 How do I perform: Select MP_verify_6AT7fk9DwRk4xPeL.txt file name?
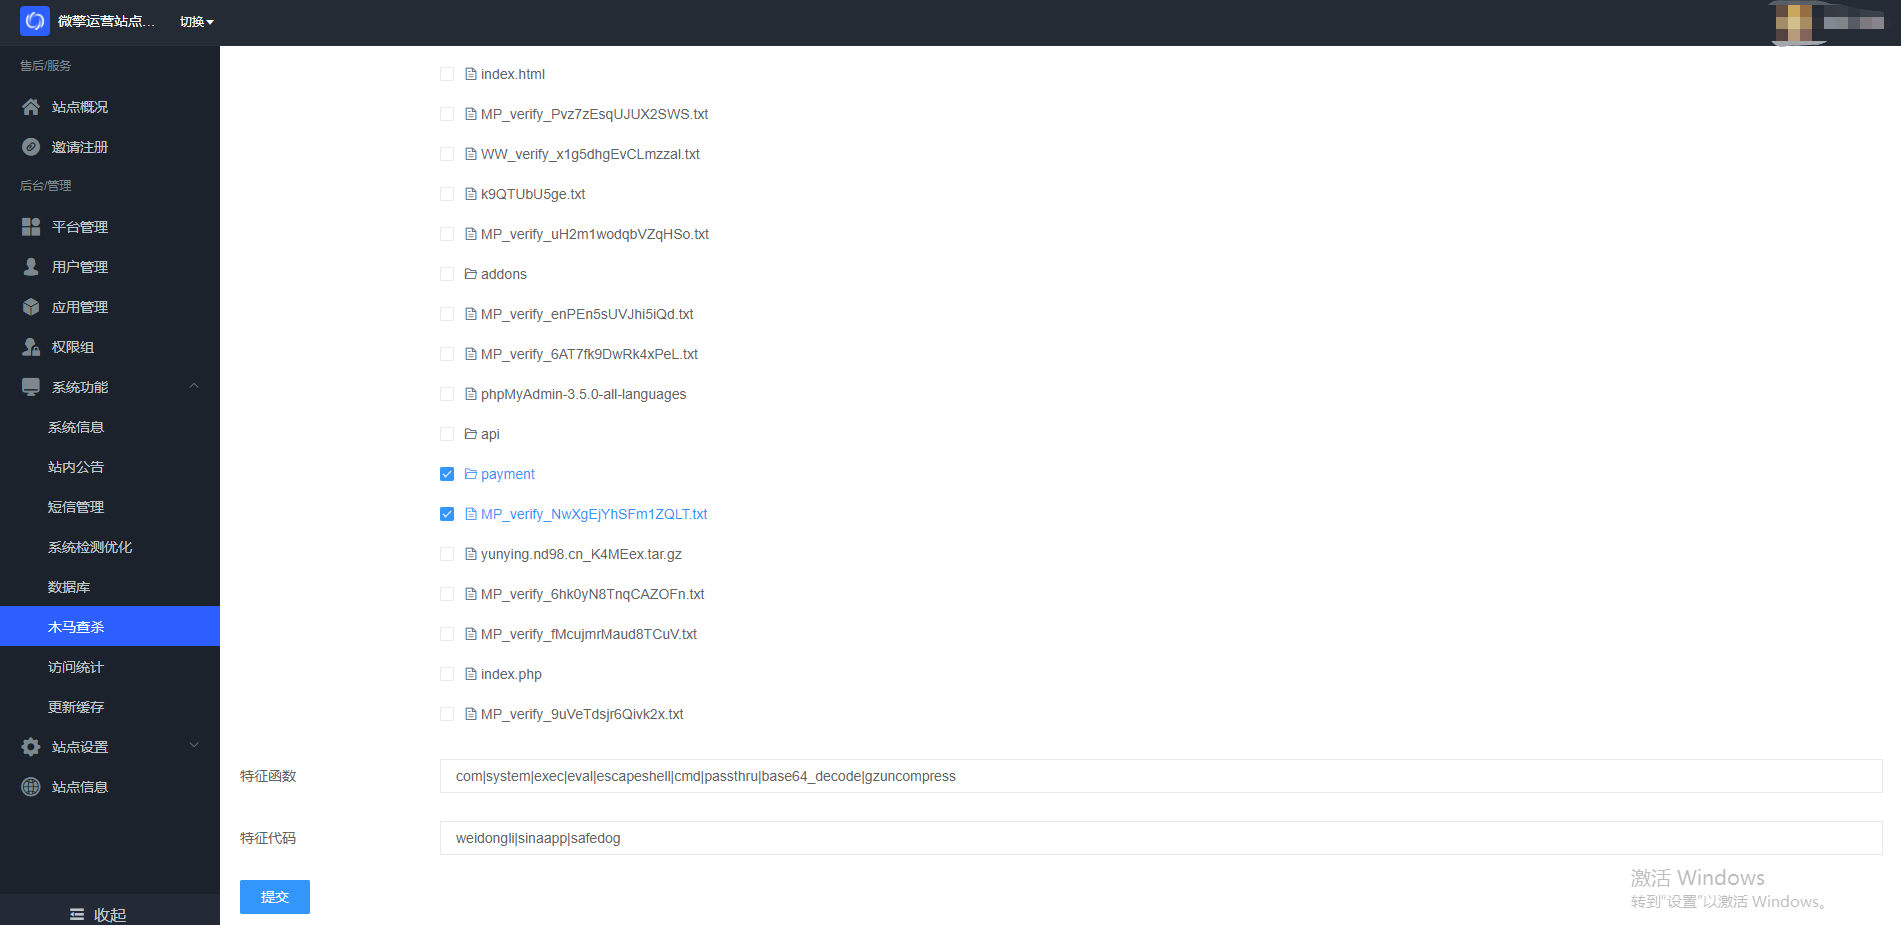589,354
